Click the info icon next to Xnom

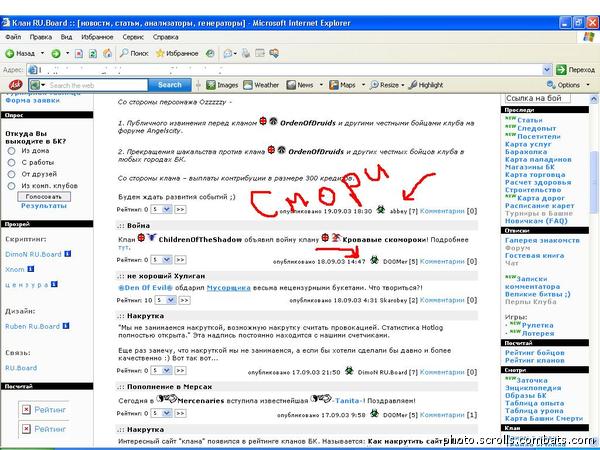[x=31, y=269]
